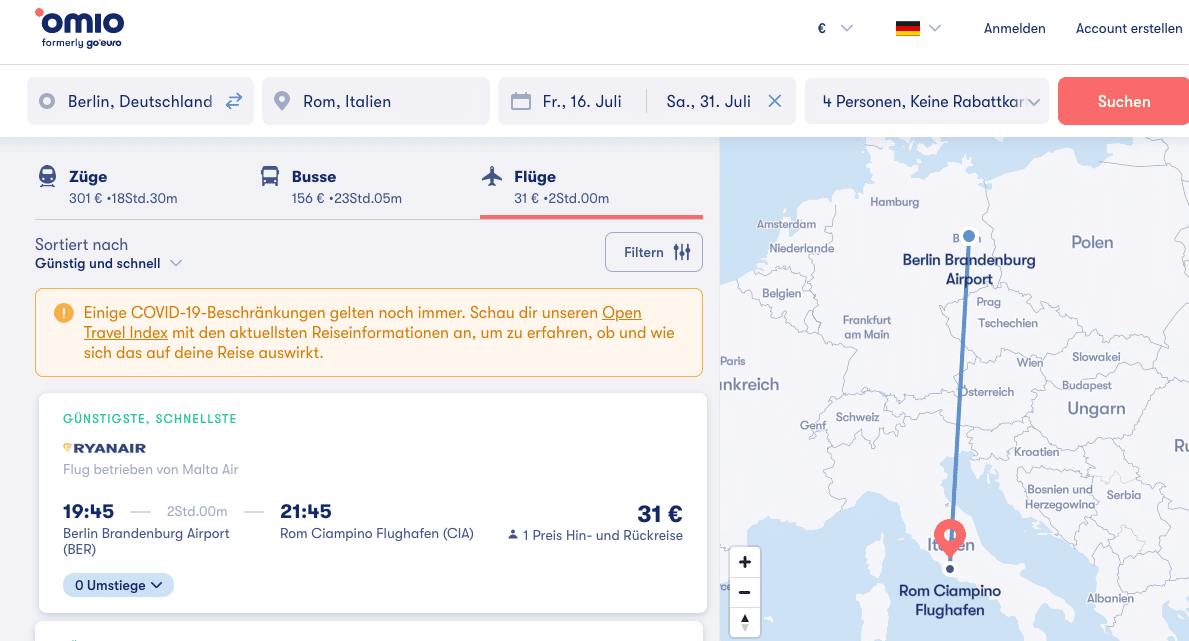Click the Ungarn label on the map
Image resolution: width=1189 pixels, height=641 pixels.
point(1096,409)
